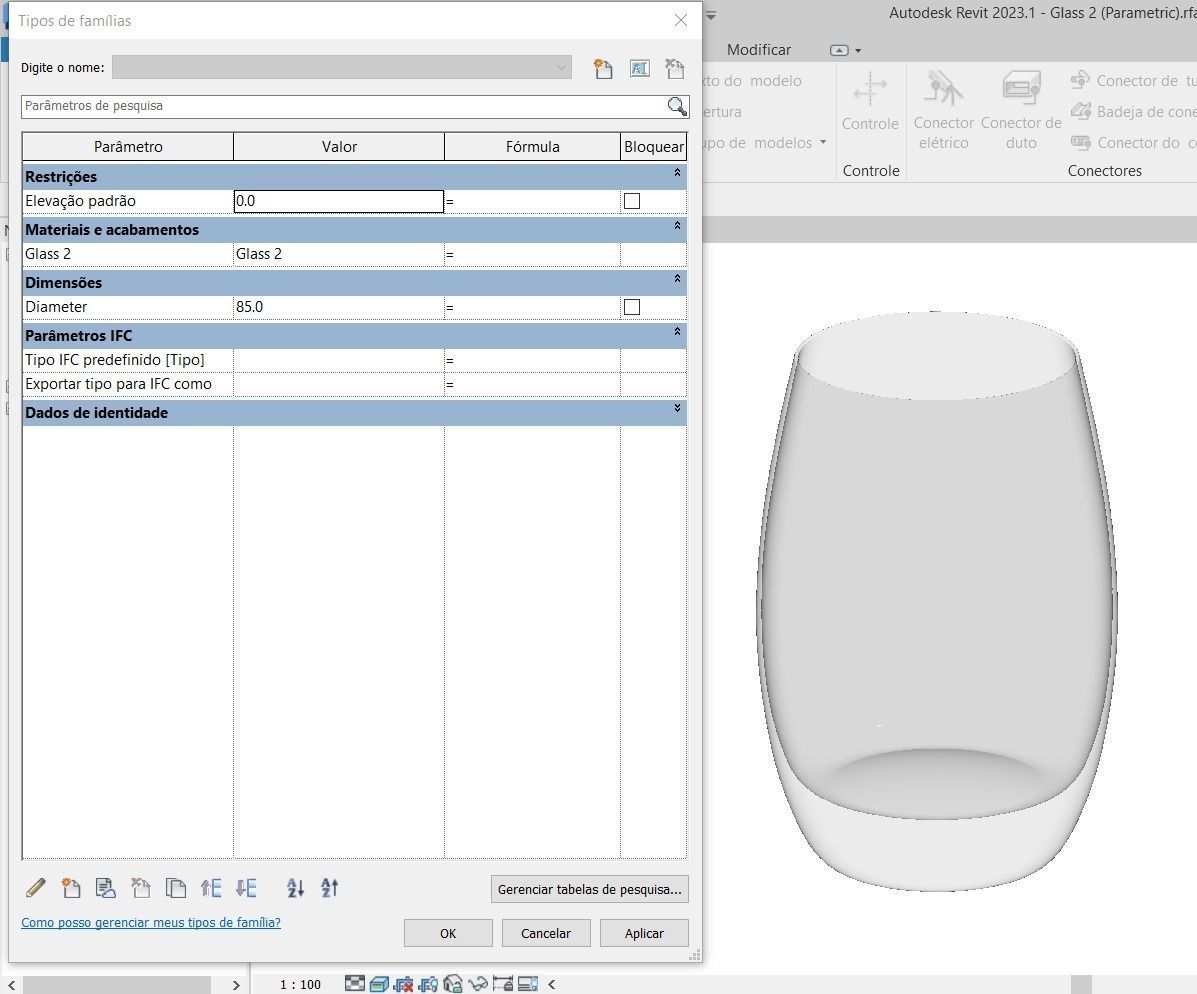1197x994 pixels.
Task: Sort parameters ascending A-Z icon
Action: 295,888
